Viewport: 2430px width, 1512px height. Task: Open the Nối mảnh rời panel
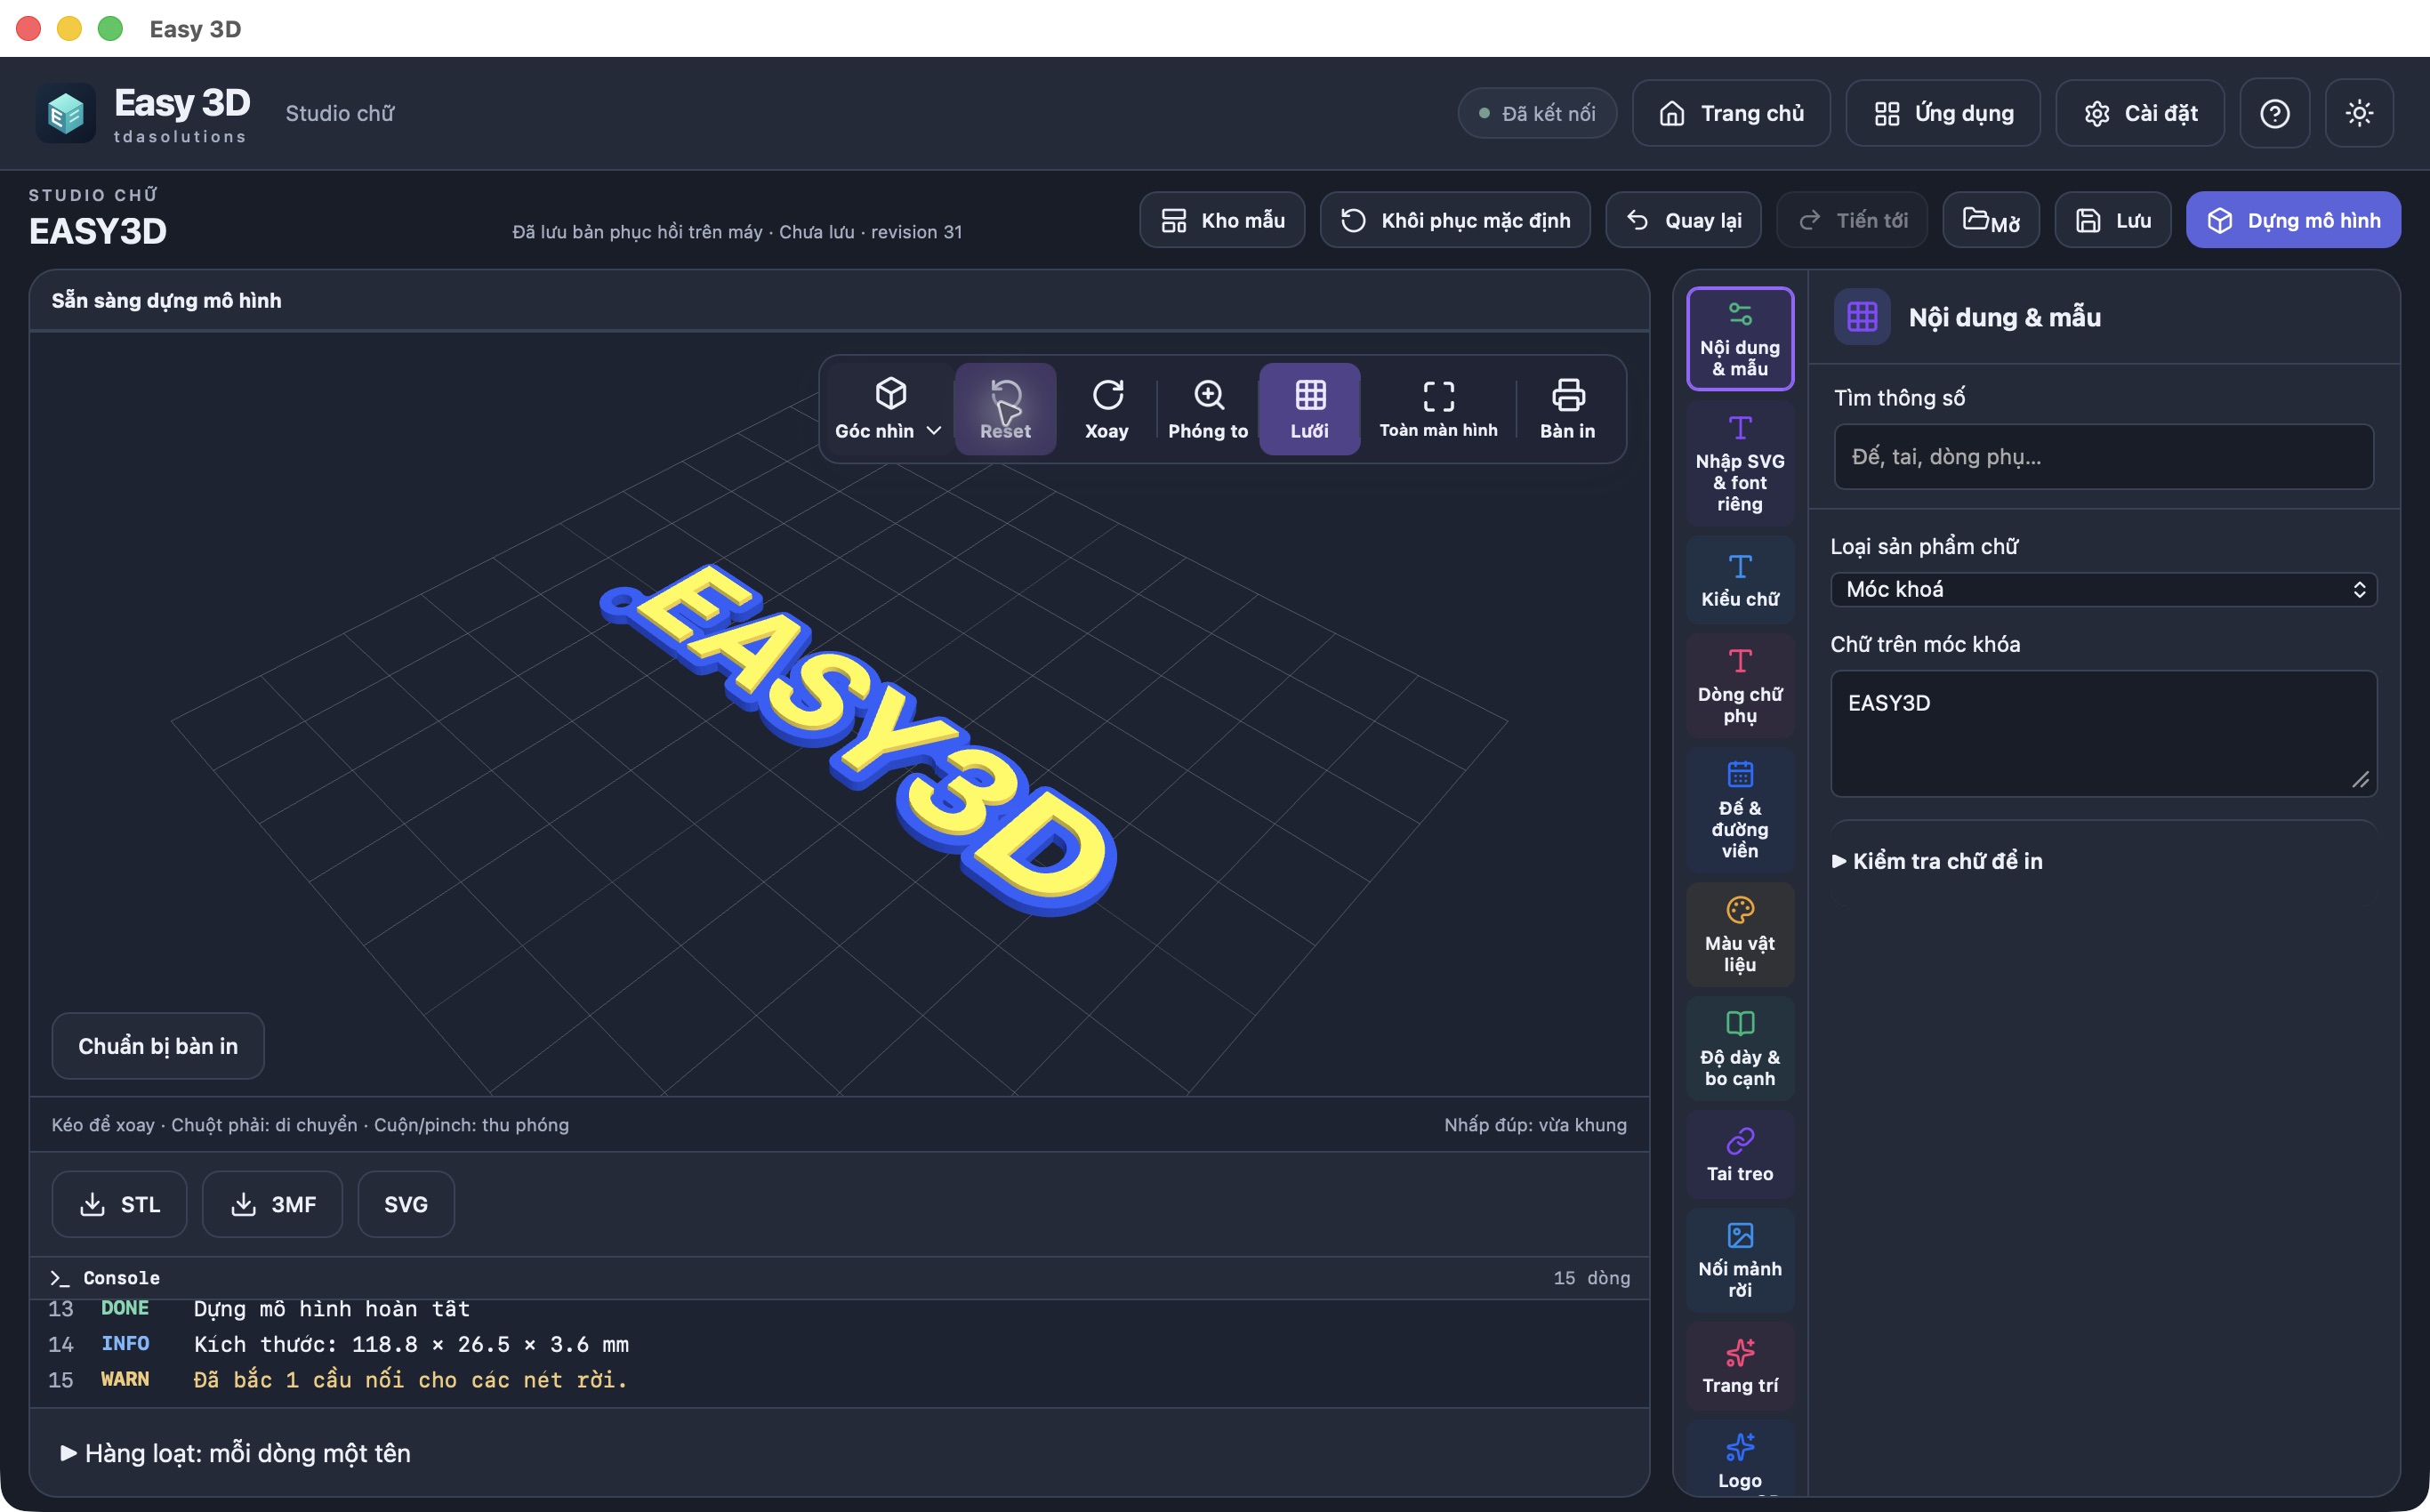pyautogui.click(x=1740, y=1260)
